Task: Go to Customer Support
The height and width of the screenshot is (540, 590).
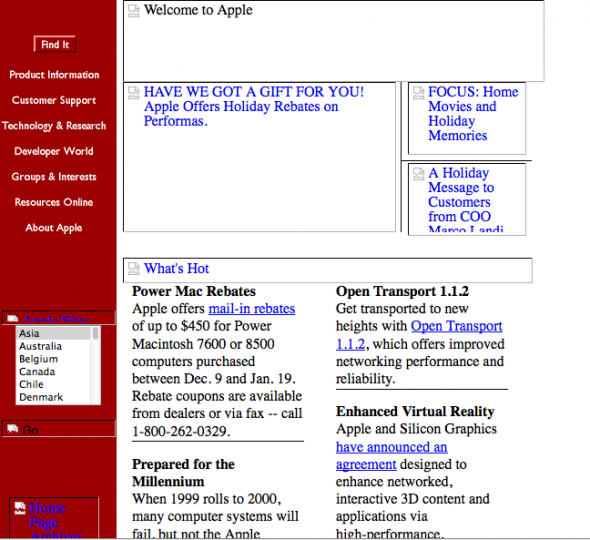Action: 54,100
